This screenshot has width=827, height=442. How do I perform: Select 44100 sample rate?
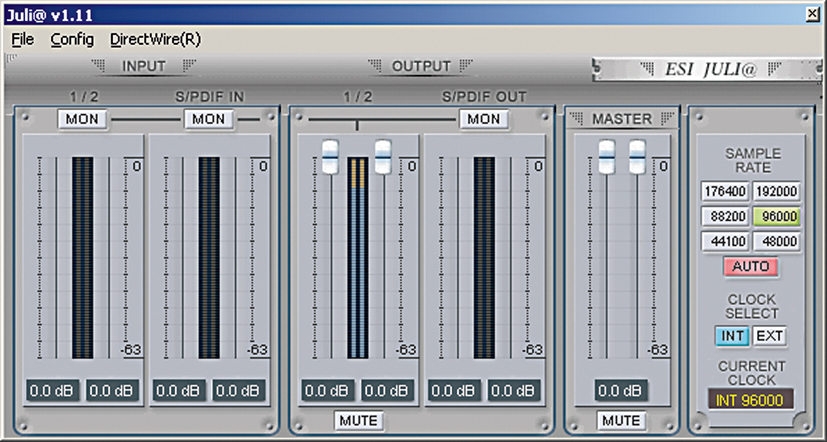725,242
